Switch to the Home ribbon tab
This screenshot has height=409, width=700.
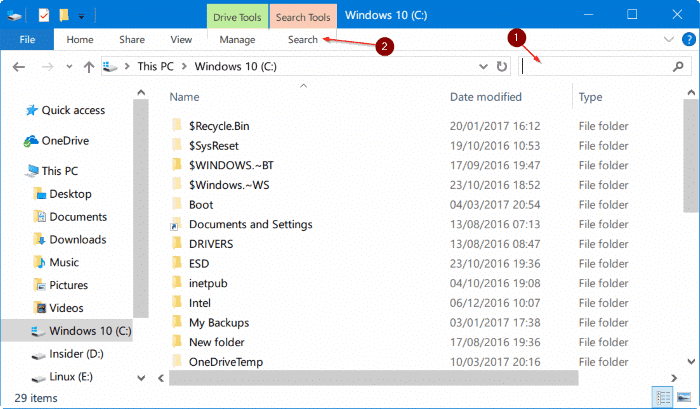pyautogui.click(x=80, y=39)
